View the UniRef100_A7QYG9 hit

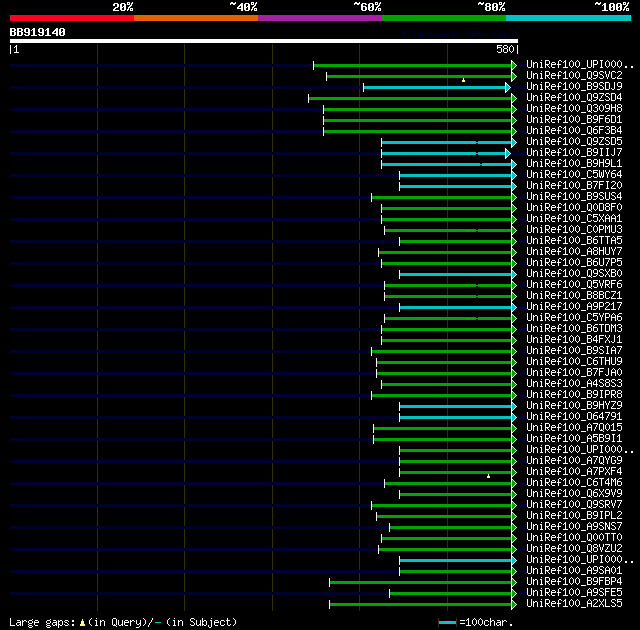574,461
